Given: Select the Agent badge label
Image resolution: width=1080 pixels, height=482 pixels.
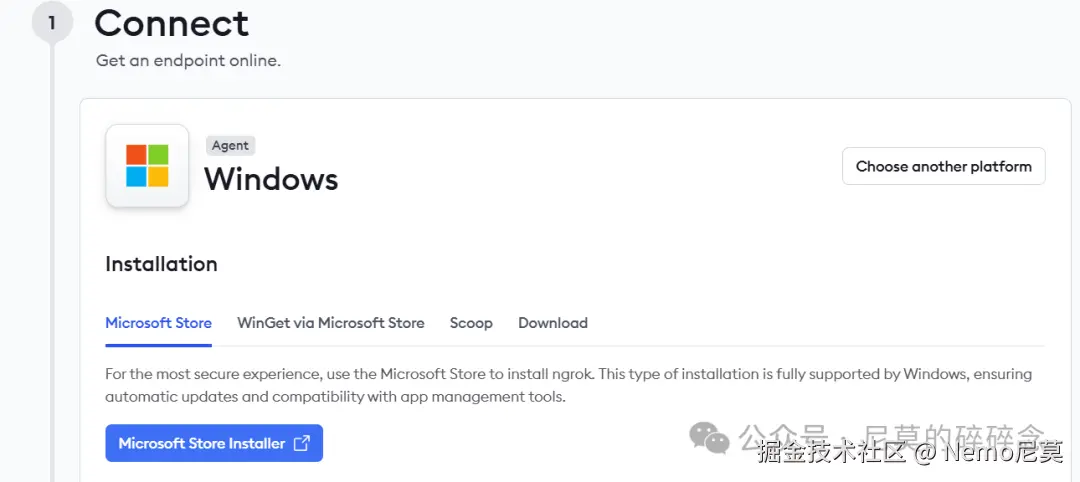Looking at the screenshot, I should point(230,145).
